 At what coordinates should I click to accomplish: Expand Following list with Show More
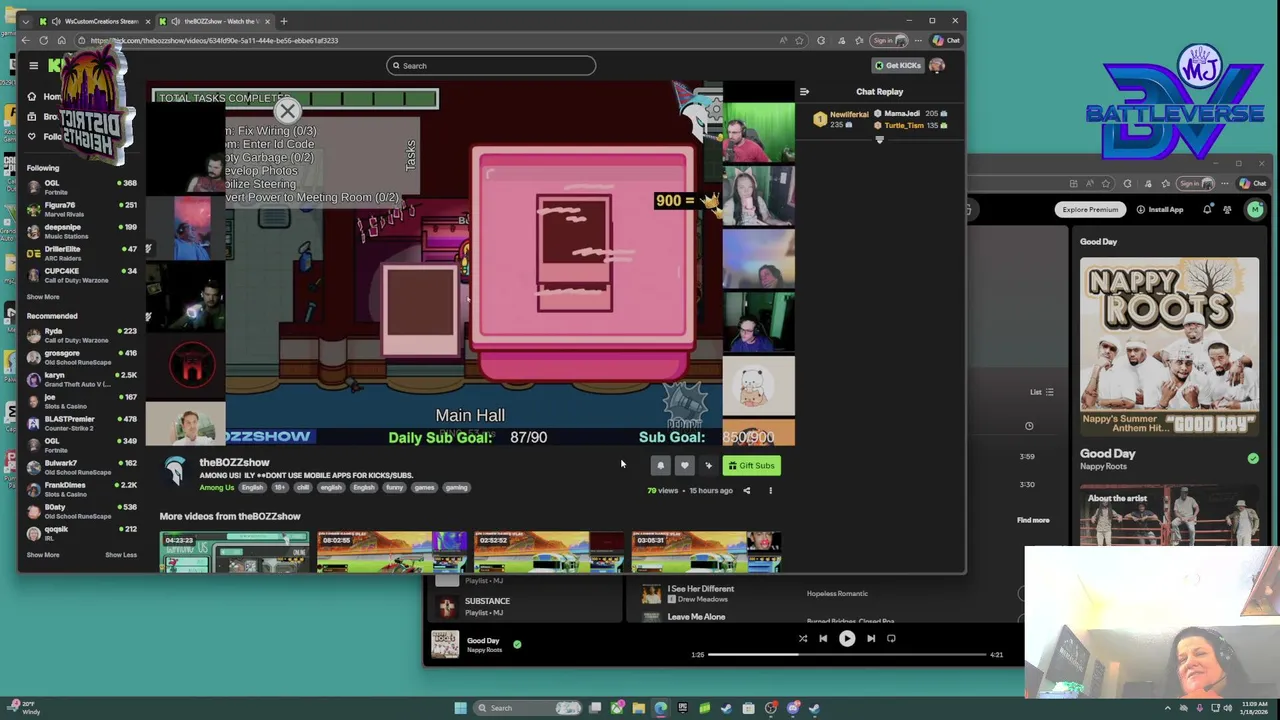point(43,297)
